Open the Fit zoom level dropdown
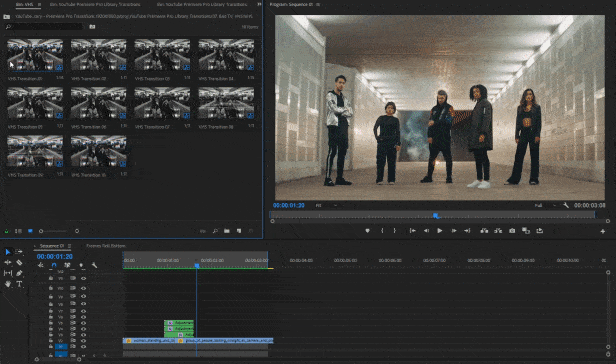Screen dimensions: 616x364 click(326, 205)
